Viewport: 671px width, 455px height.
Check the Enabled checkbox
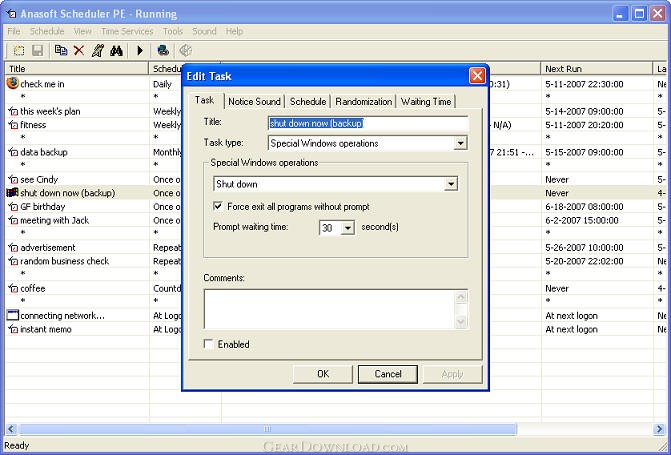coord(209,344)
